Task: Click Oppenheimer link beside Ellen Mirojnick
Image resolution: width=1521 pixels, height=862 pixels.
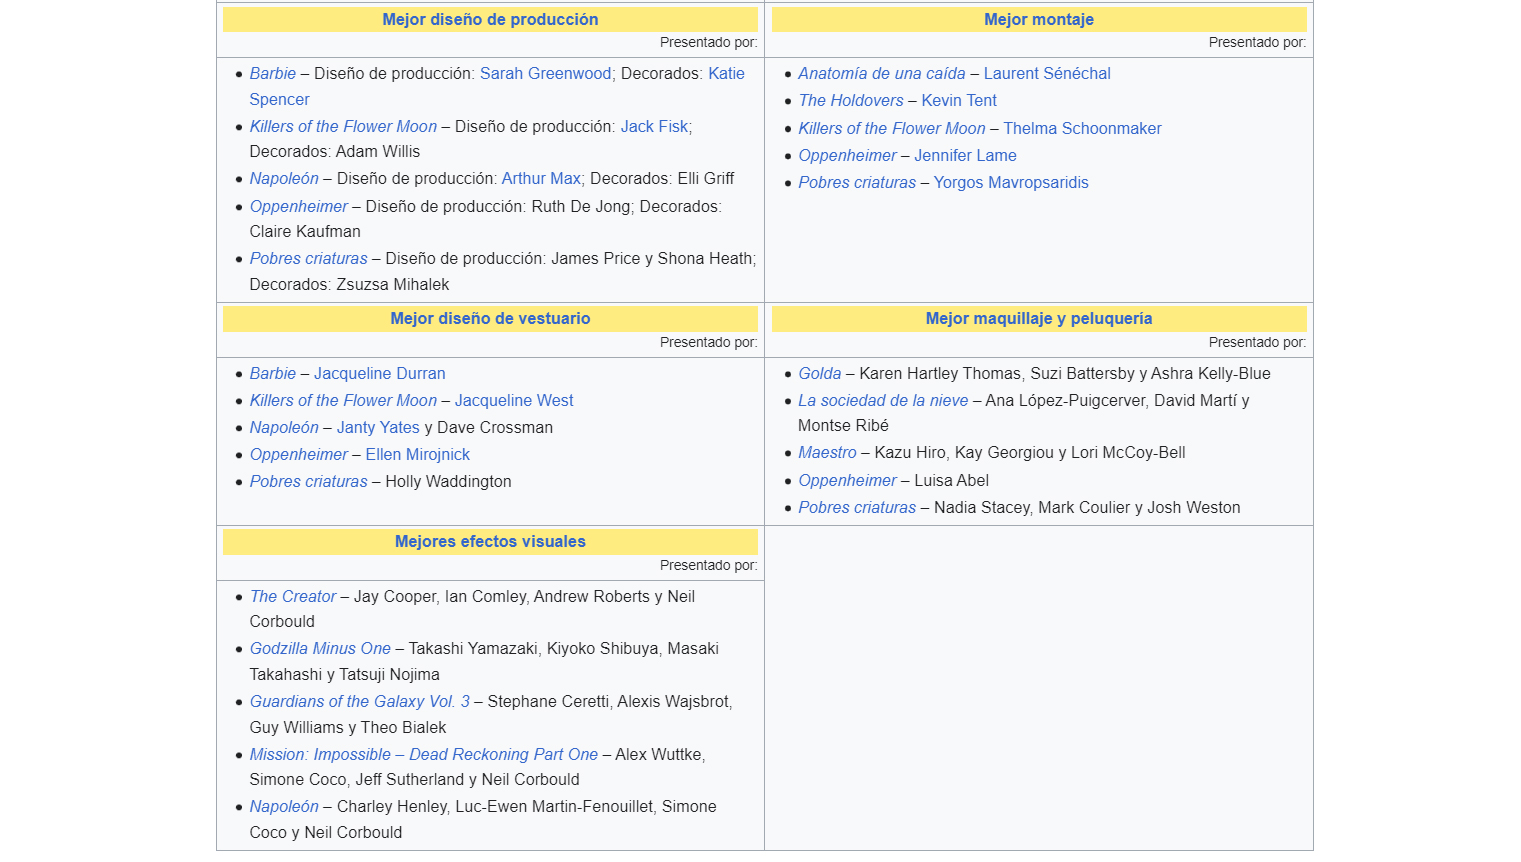Action: point(299,454)
